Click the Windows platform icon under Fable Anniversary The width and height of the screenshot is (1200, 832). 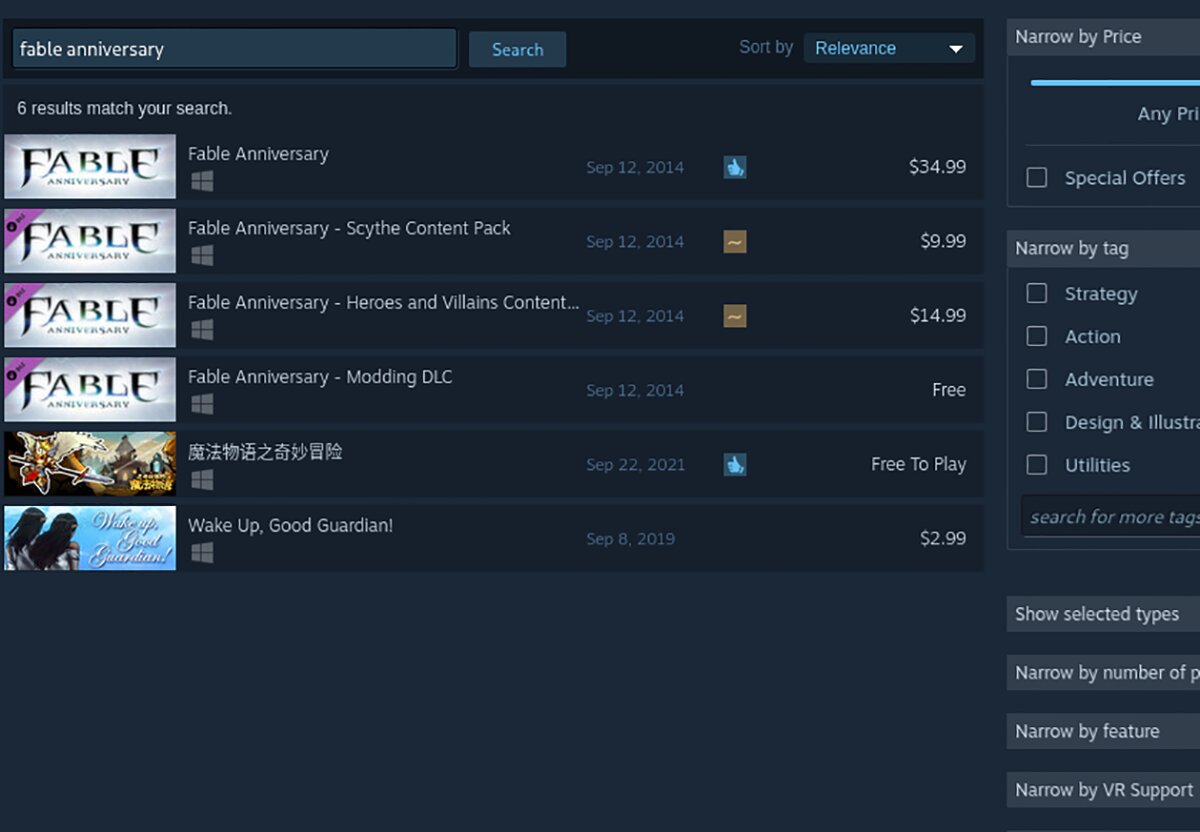(202, 181)
